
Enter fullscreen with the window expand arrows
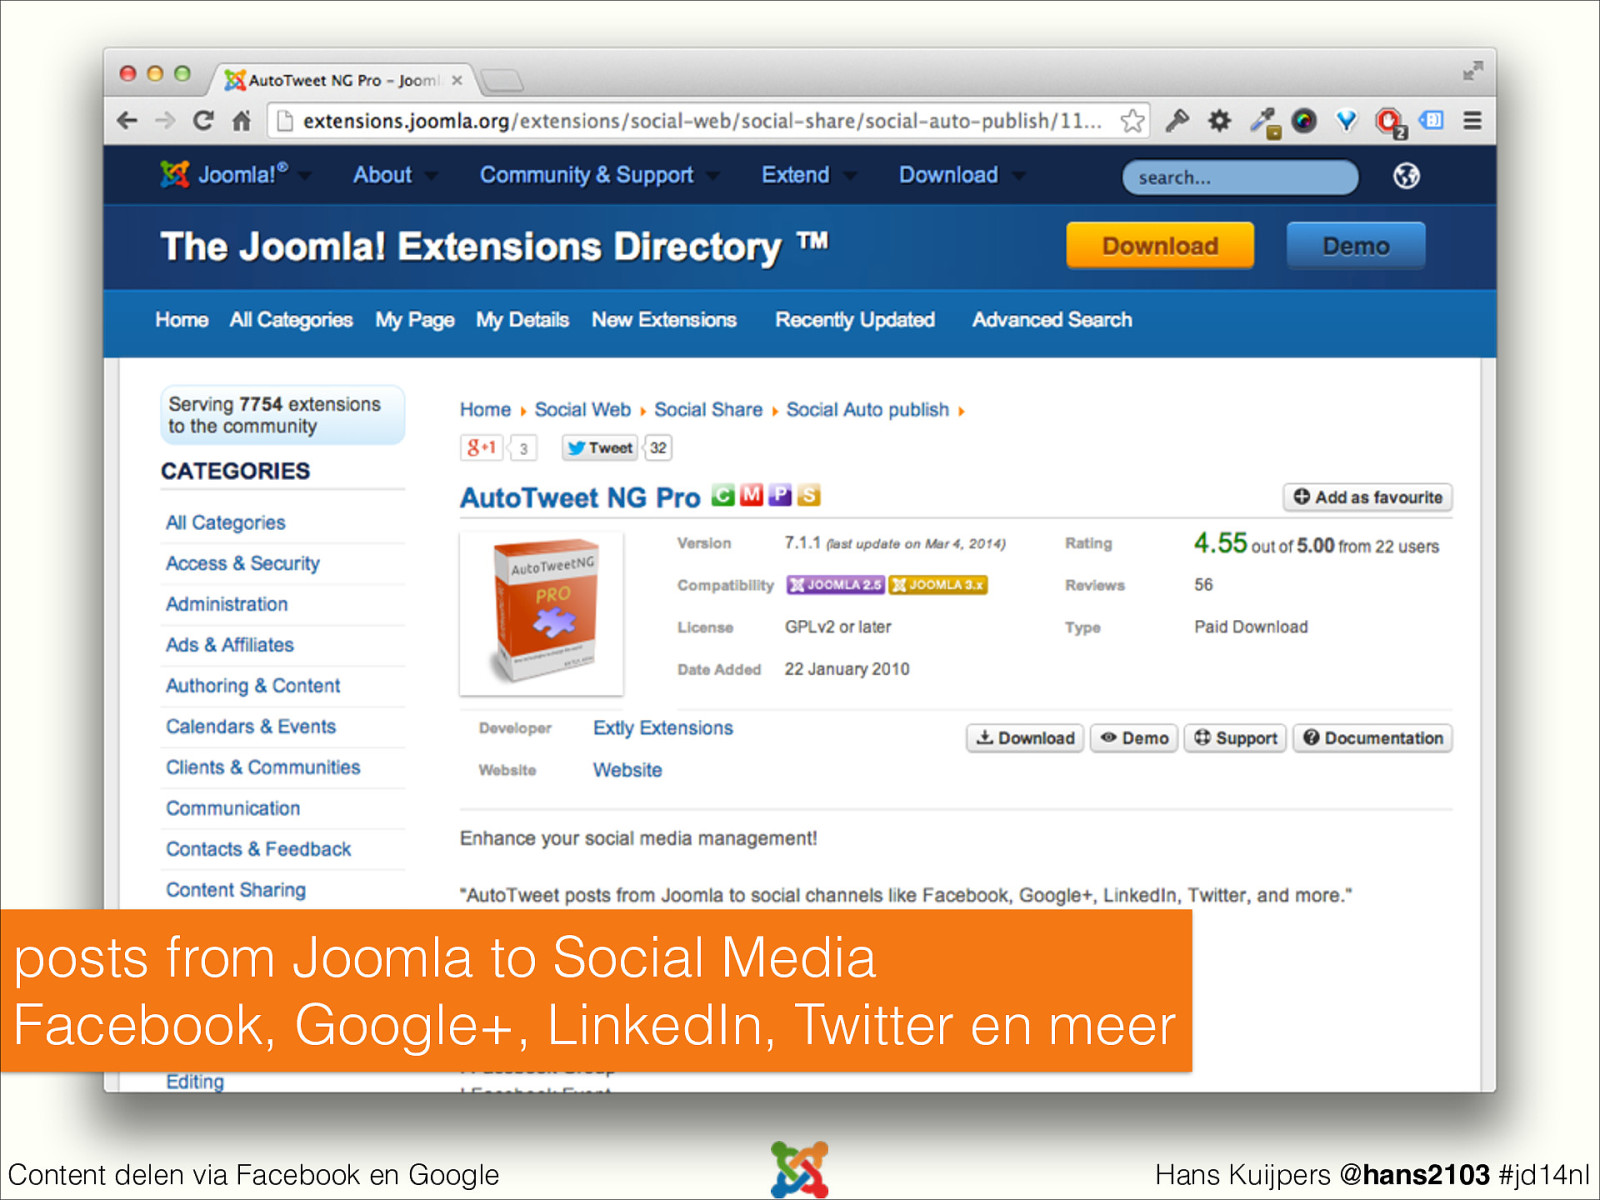click(1472, 71)
